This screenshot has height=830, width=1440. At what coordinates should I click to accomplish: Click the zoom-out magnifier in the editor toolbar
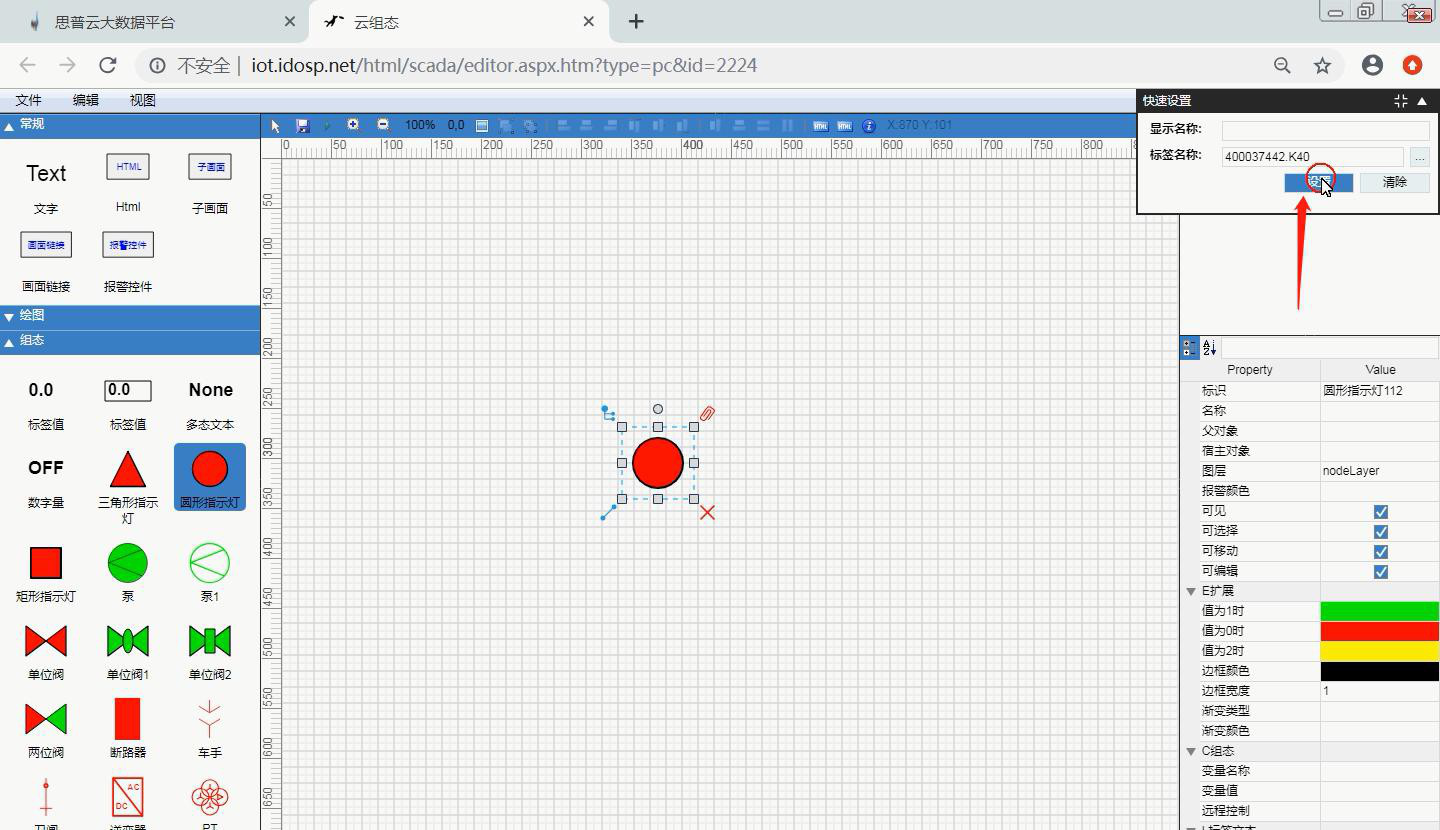[383, 125]
